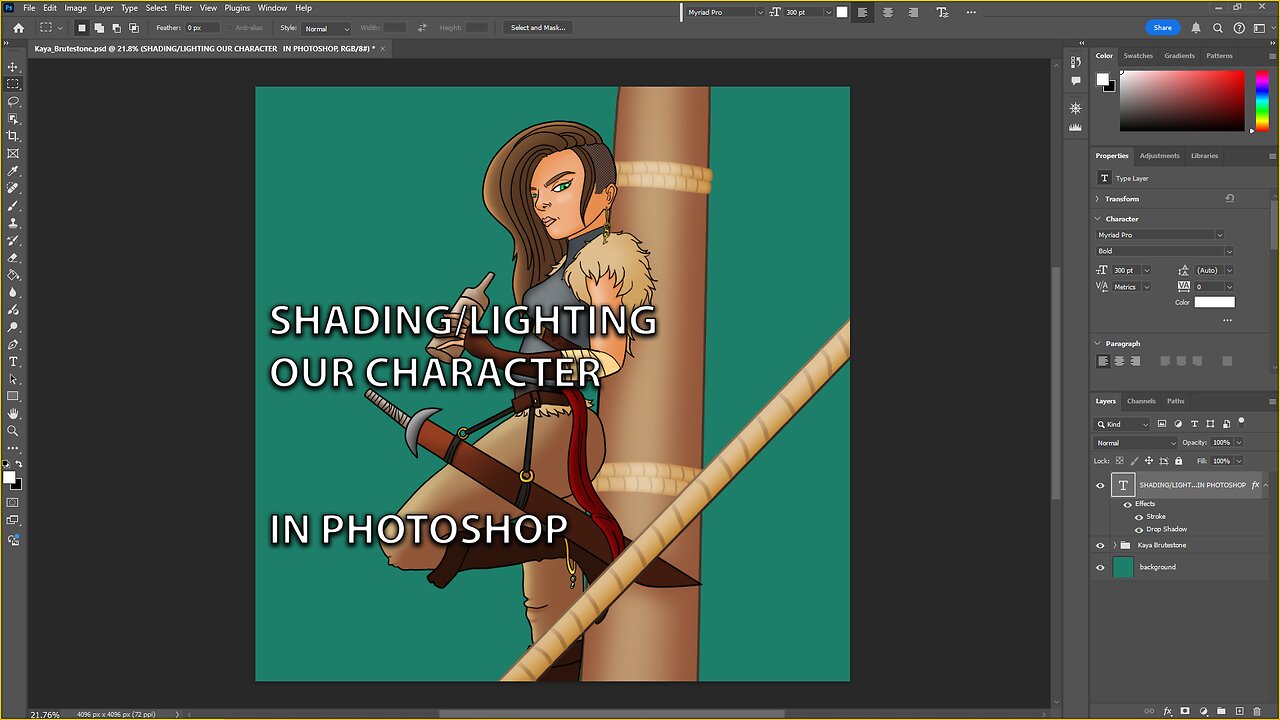Collapse the Character section
This screenshot has width=1280, height=720.
[x=1098, y=219]
